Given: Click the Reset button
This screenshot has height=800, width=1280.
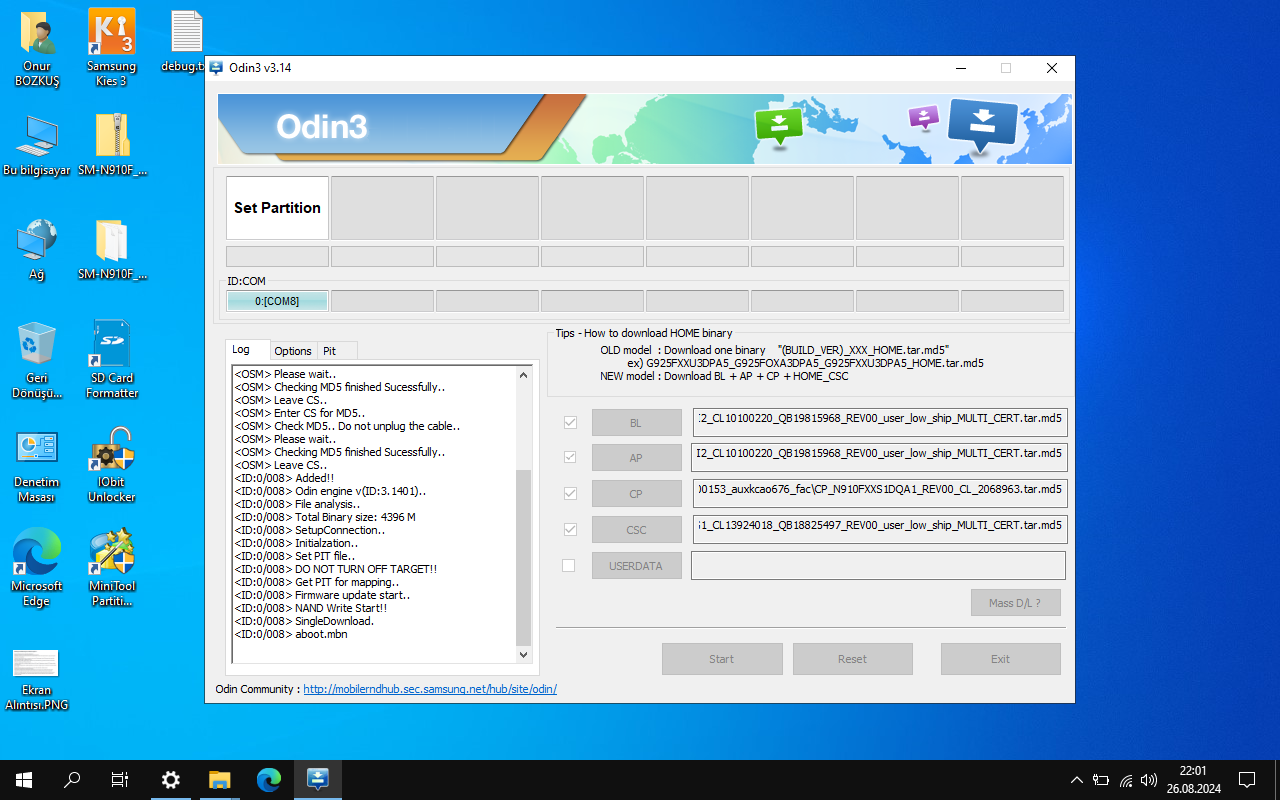Looking at the screenshot, I should point(853,659).
